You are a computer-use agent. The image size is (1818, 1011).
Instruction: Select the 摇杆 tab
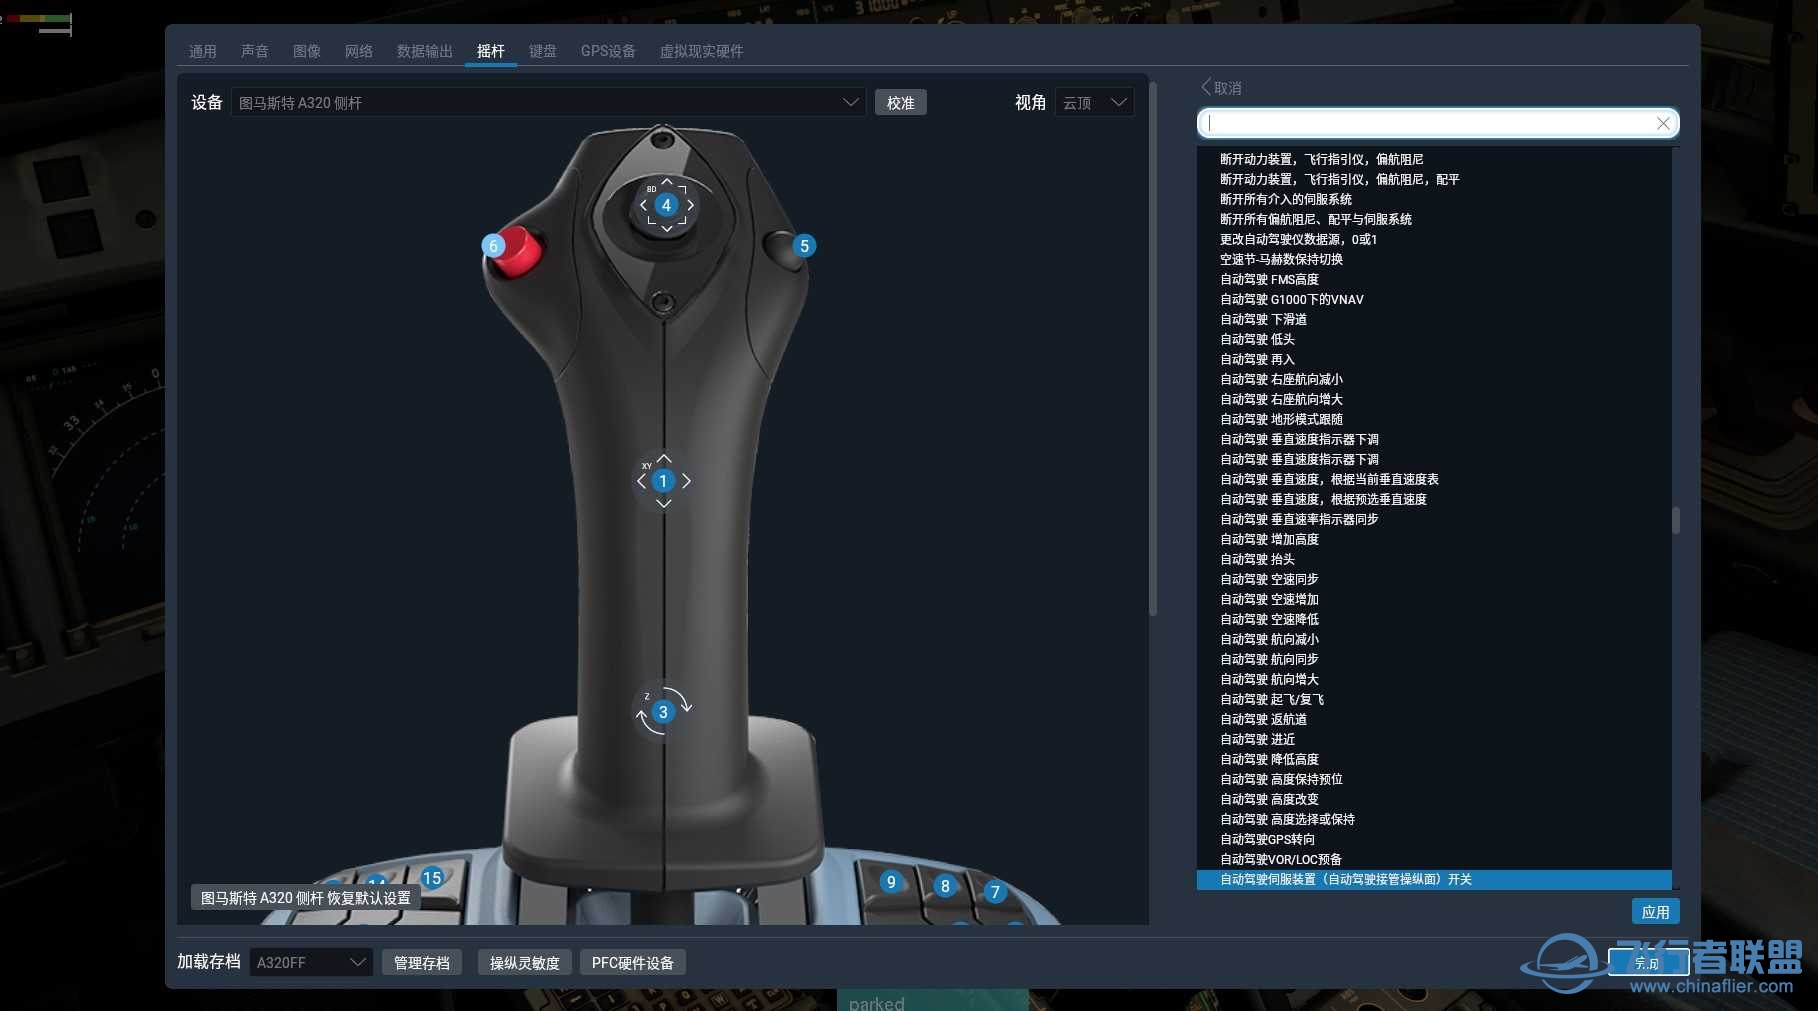point(491,51)
